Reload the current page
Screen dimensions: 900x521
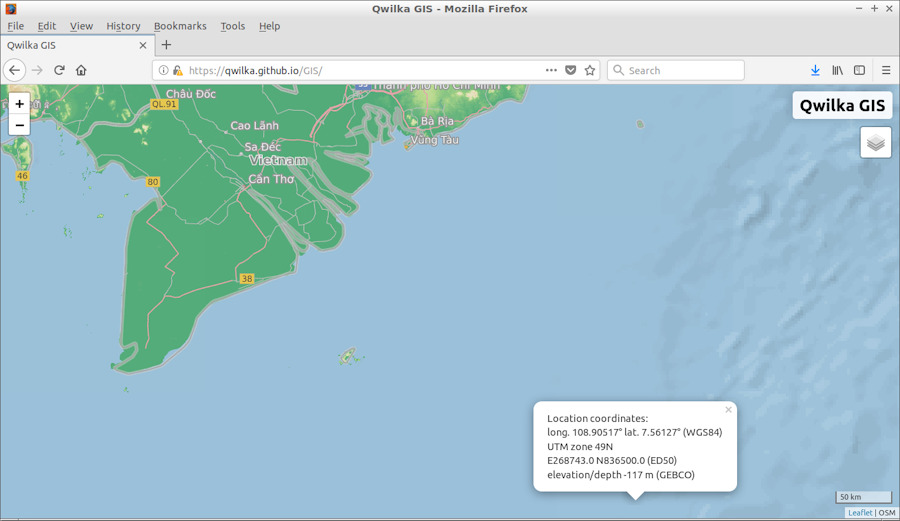click(59, 70)
